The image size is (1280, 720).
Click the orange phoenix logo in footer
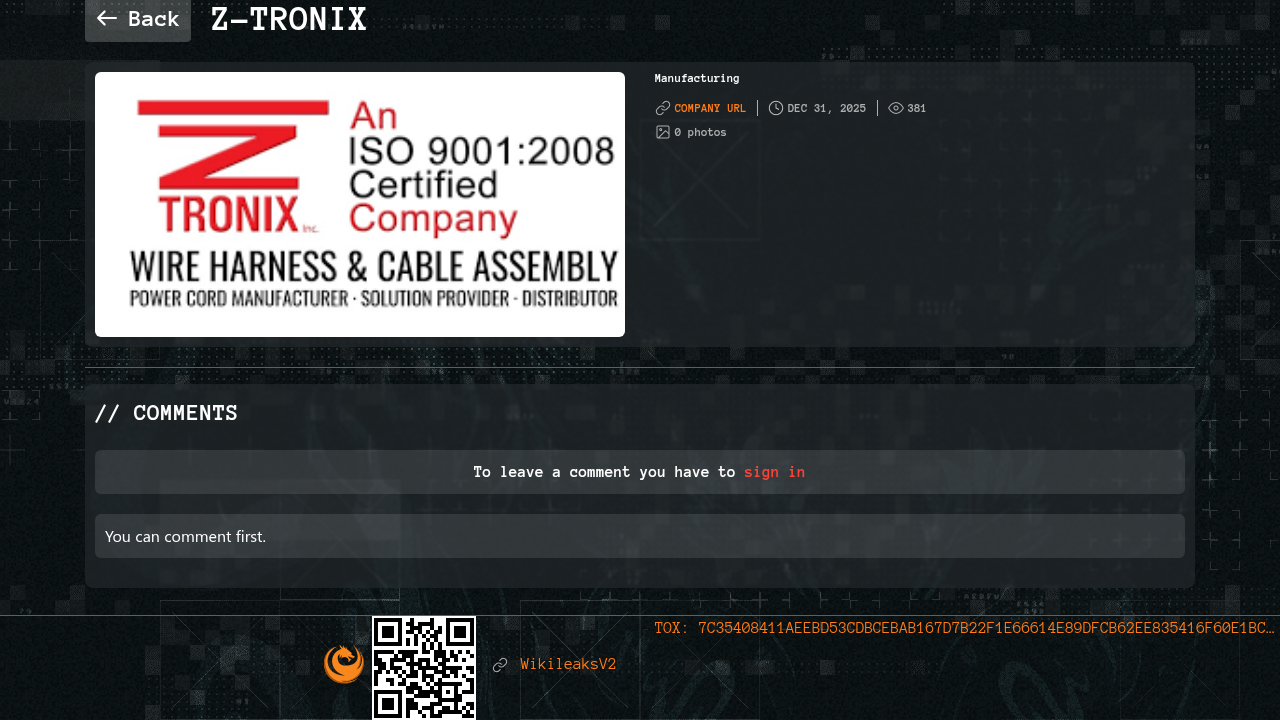tap(344, 664)
